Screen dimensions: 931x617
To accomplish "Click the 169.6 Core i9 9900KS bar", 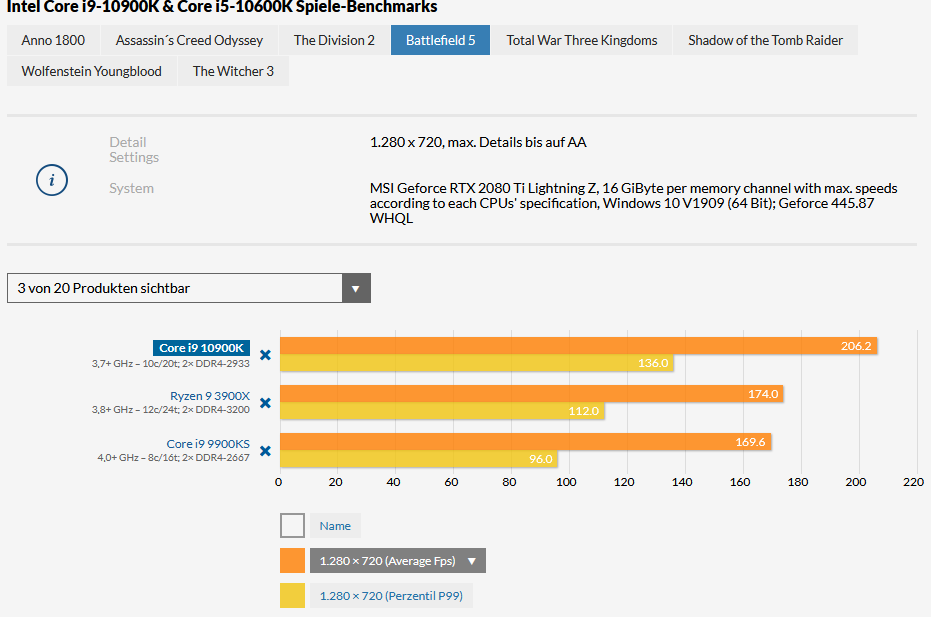I will (x=525, y=442).
